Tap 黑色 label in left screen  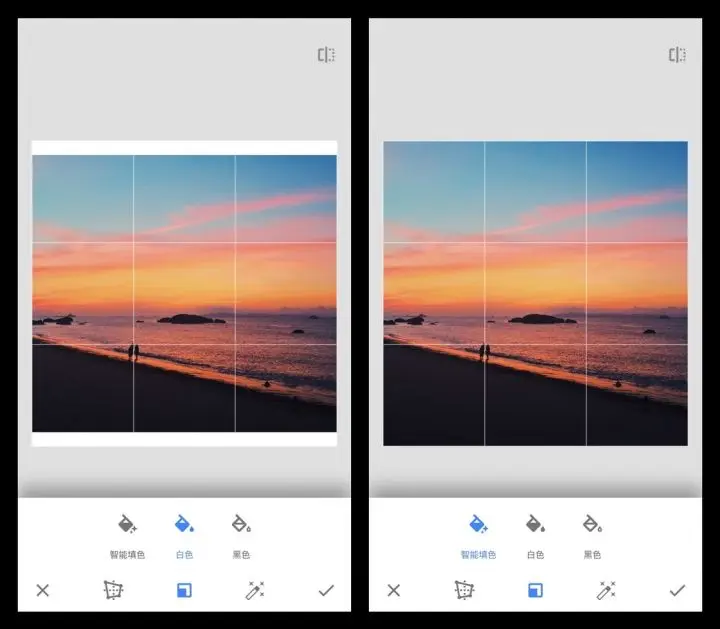[x=241, y=555]
